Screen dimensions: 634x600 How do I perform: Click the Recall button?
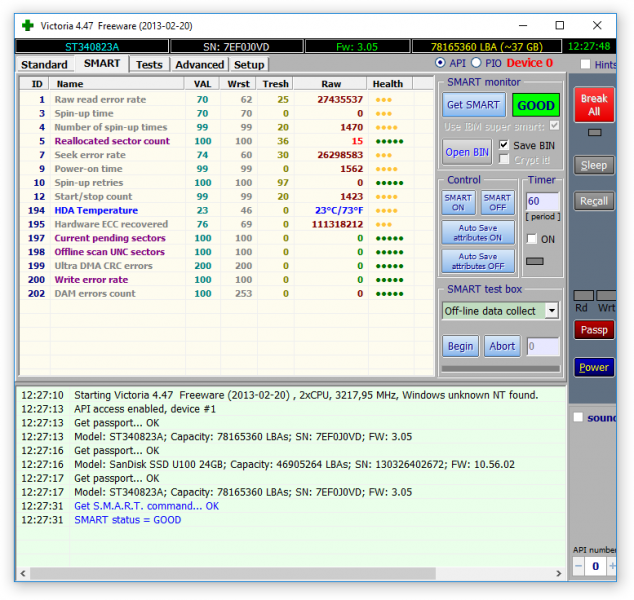click(x=594, y=201)
